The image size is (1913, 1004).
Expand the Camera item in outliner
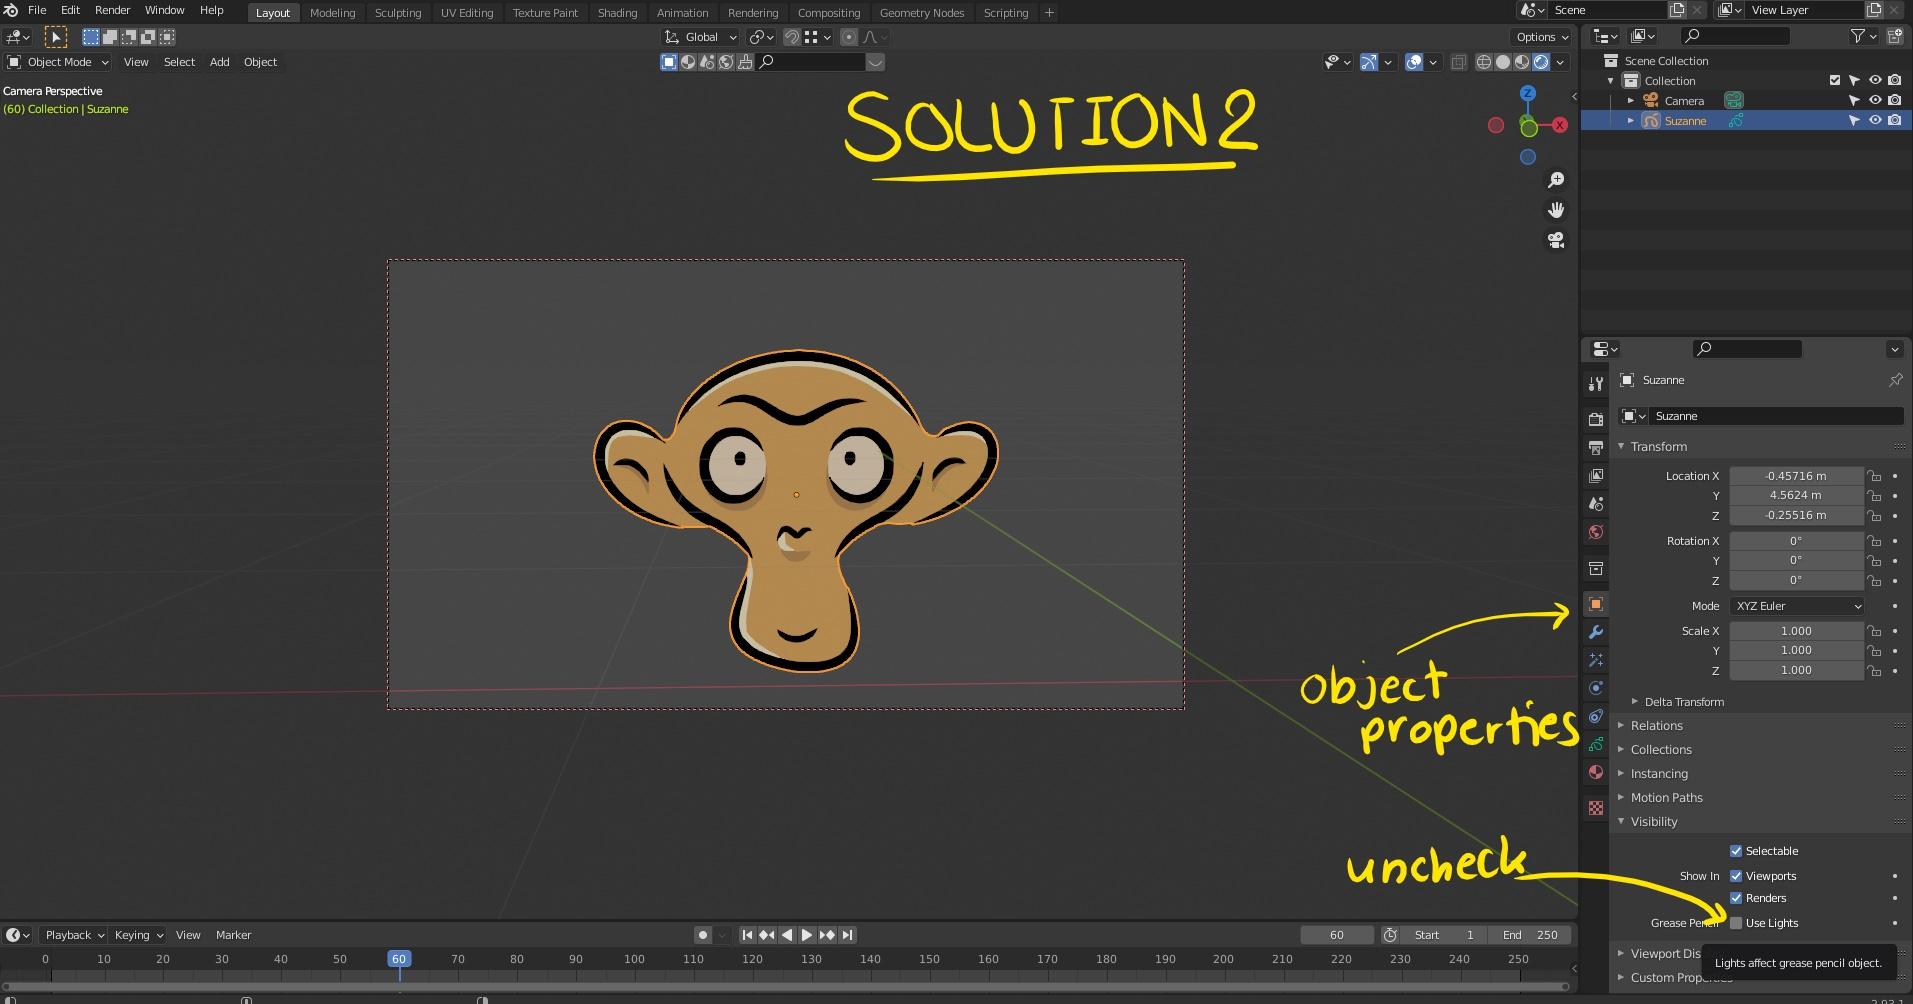[x=1631, y=101]
